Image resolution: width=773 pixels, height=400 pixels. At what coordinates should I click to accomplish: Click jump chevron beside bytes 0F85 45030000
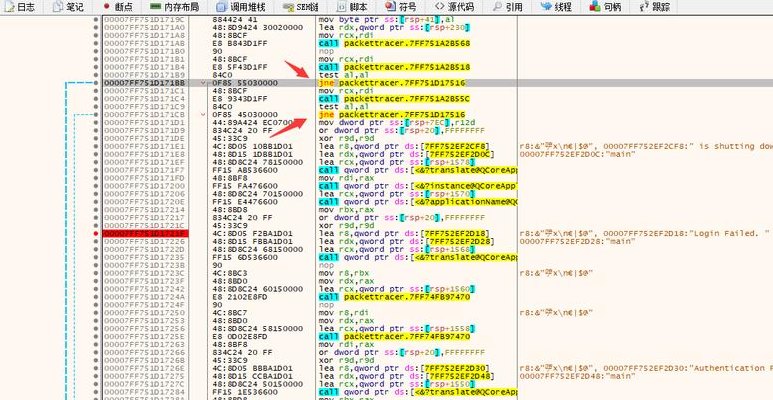coord(204,114)
